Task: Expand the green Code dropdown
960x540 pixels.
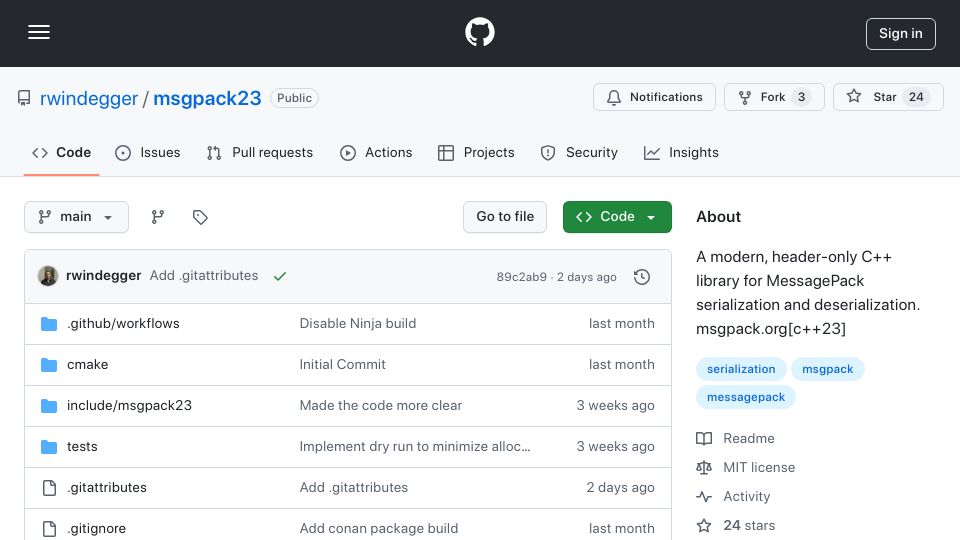Action: pyautogui.click(x=617, y=217)
